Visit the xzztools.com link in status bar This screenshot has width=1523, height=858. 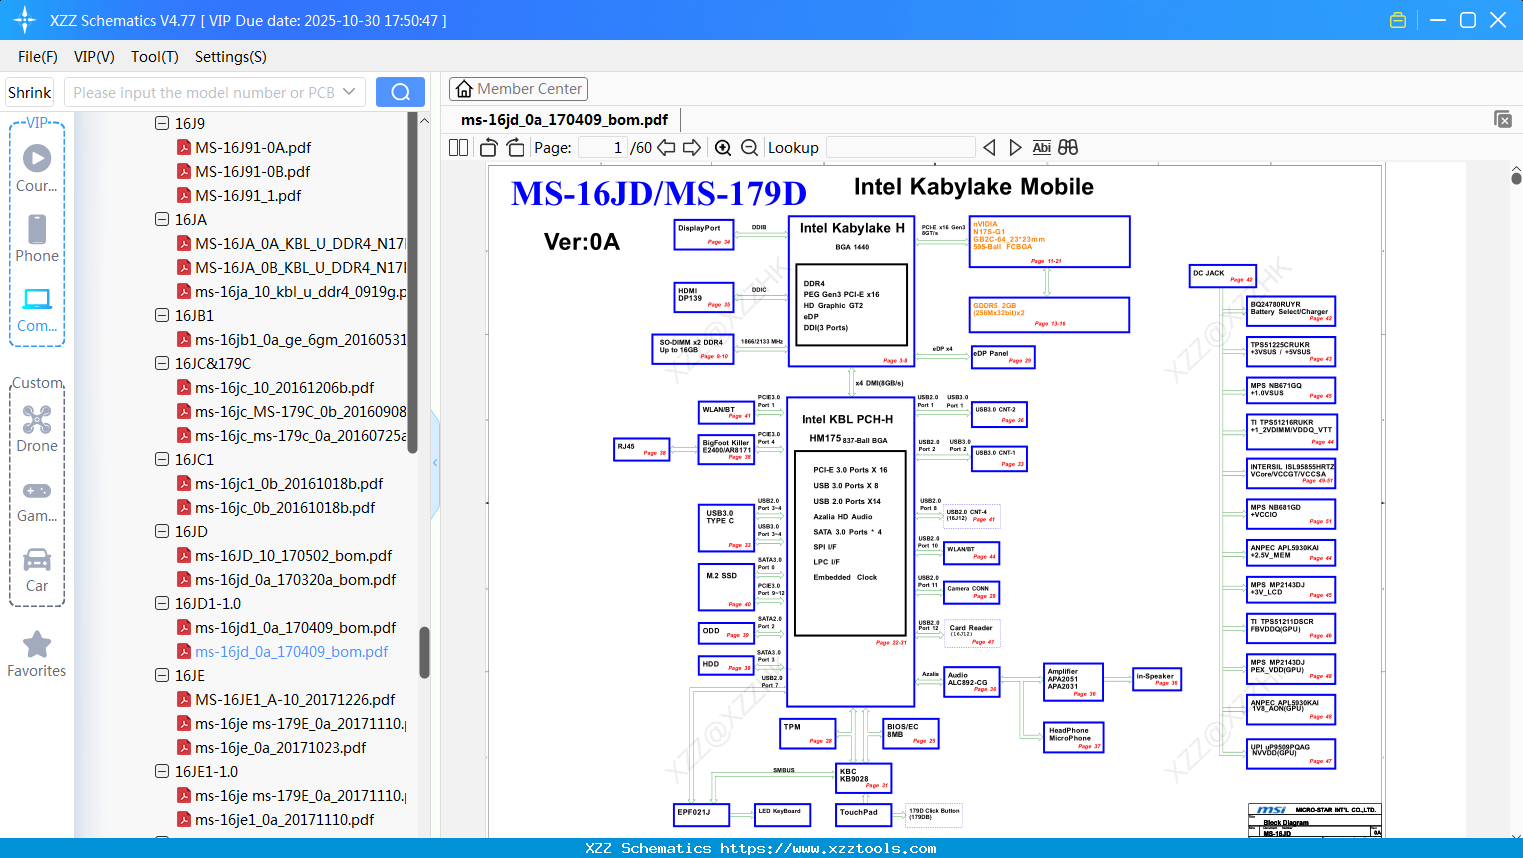(828, 848)
